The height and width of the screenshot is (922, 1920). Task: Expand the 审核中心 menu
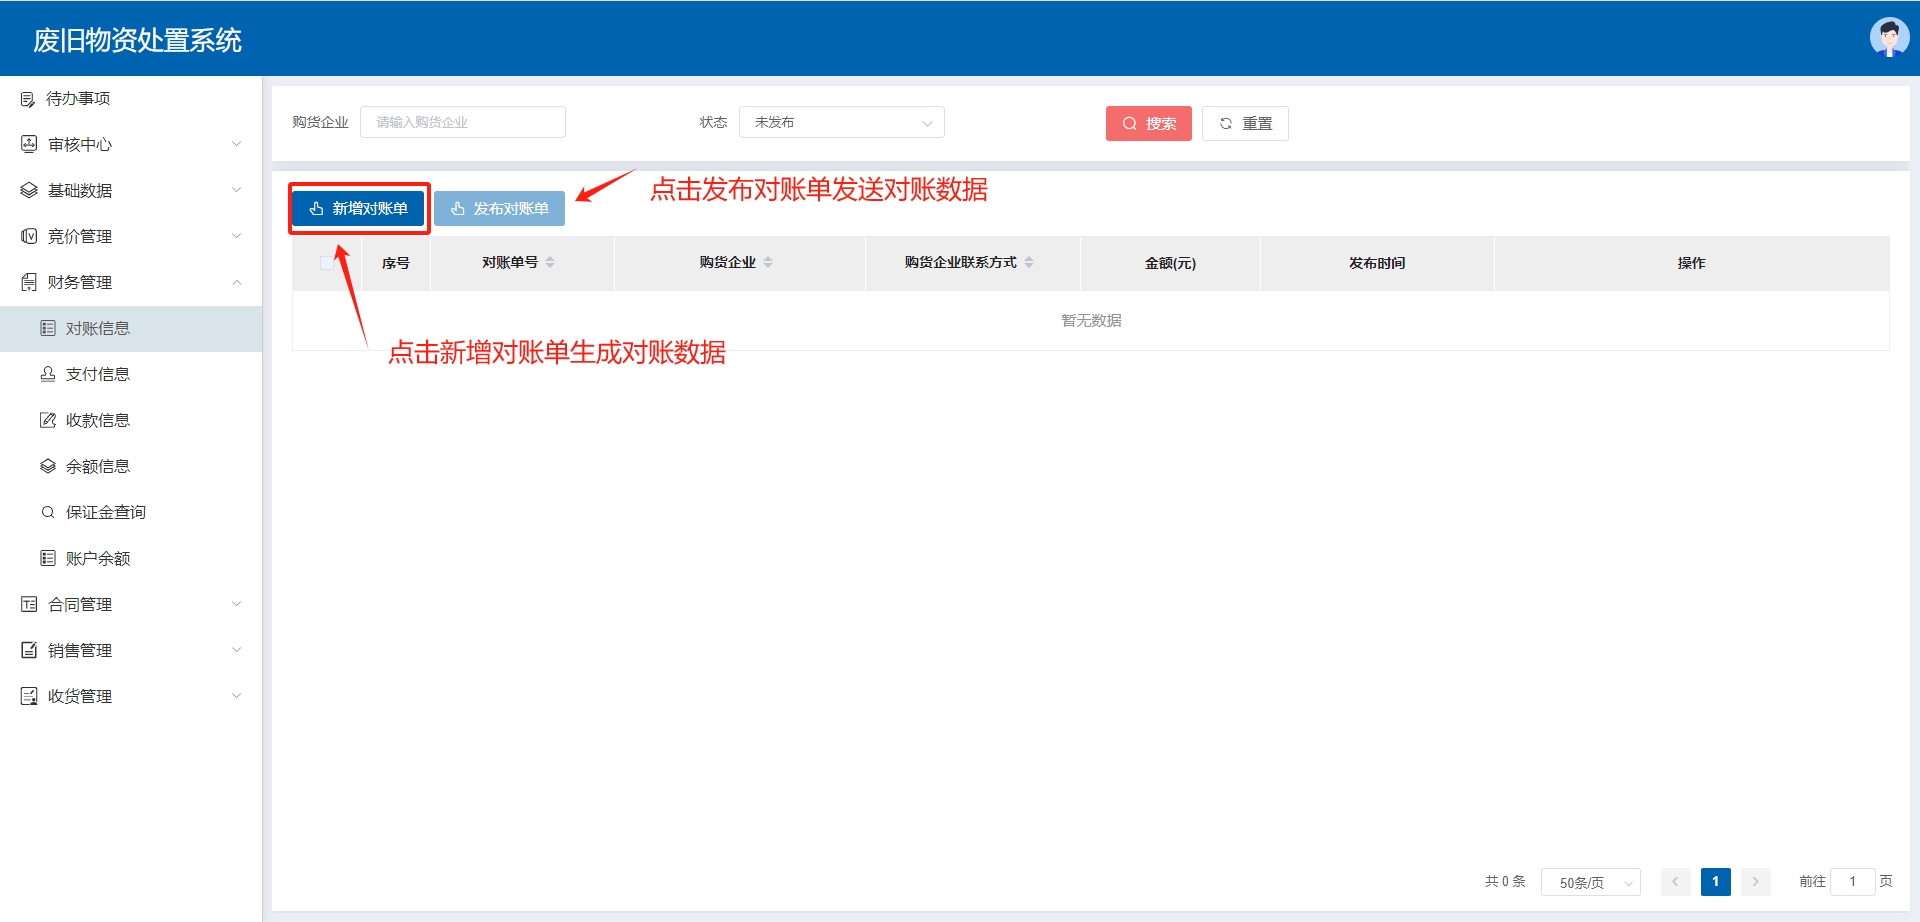click(x=130, y=145)
